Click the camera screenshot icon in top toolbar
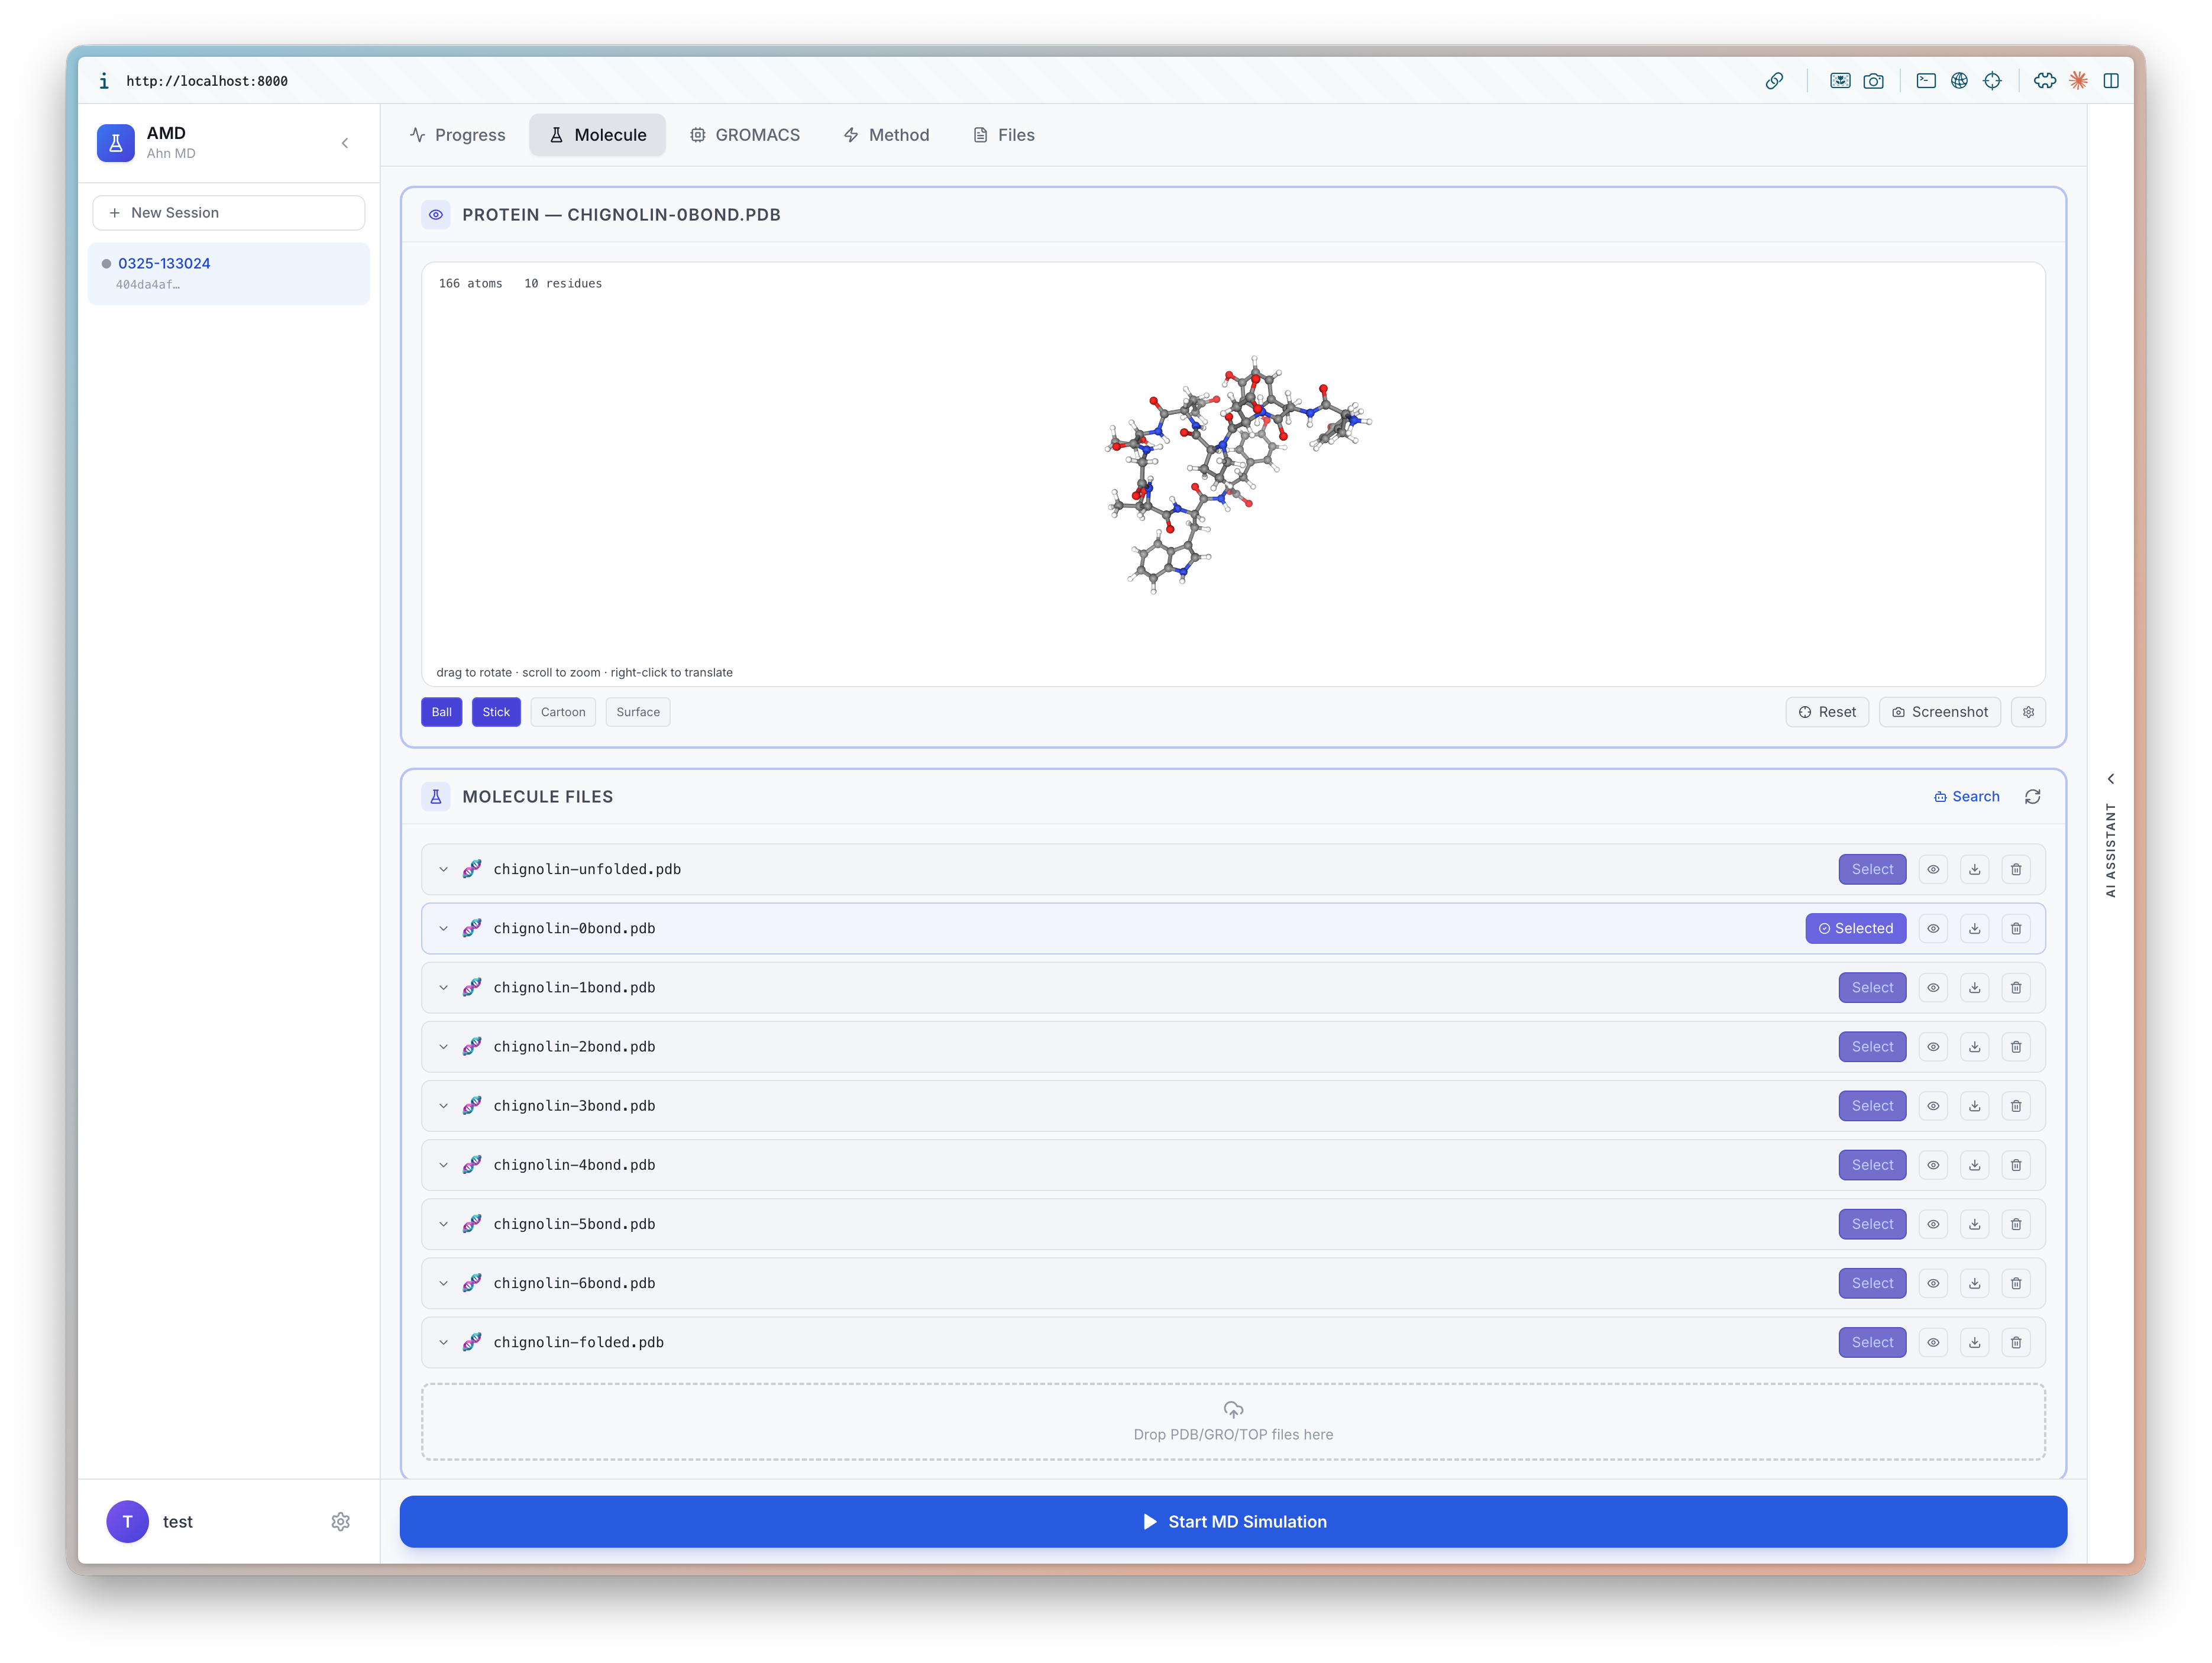 point(1873,81)
